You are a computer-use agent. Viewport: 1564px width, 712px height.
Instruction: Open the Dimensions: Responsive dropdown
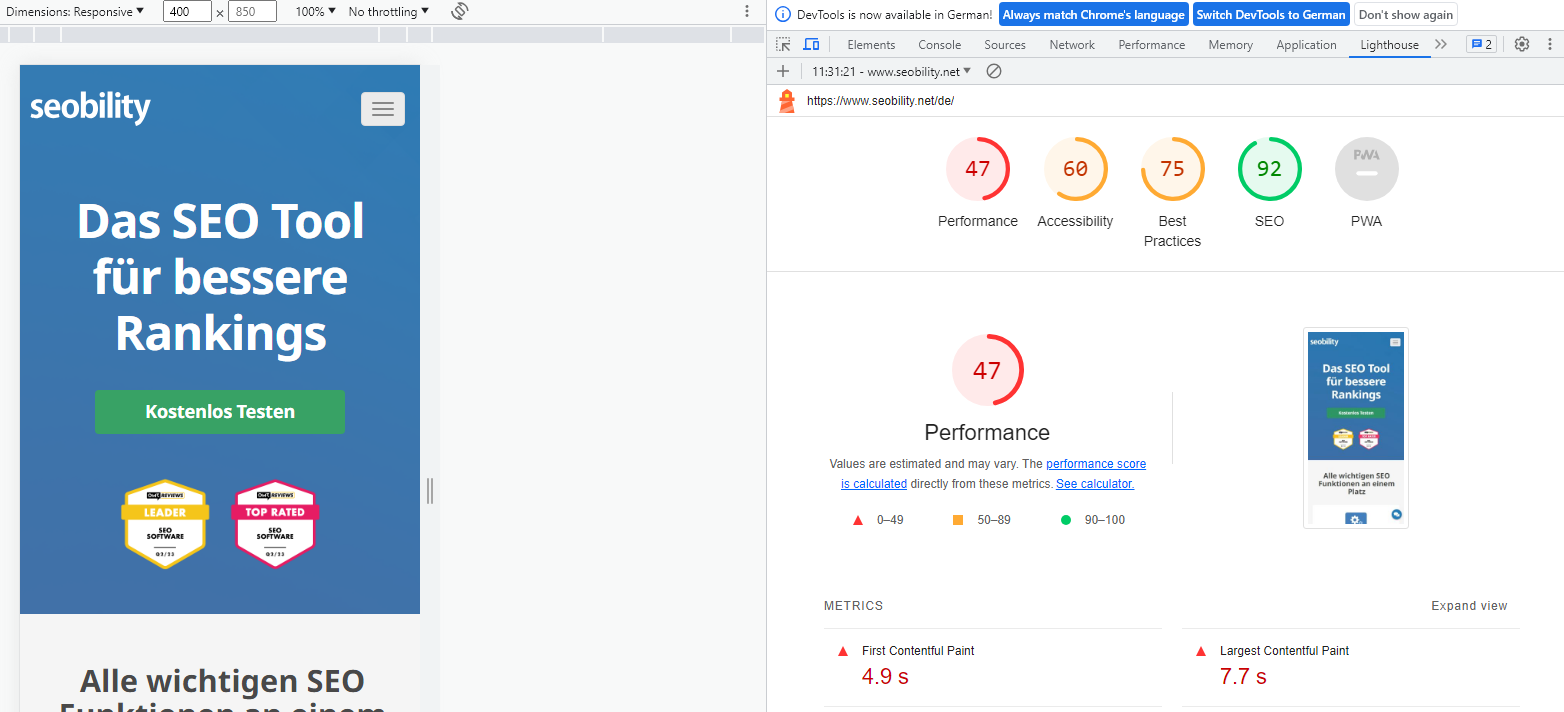pyautogui.click(x=75, y=12)
